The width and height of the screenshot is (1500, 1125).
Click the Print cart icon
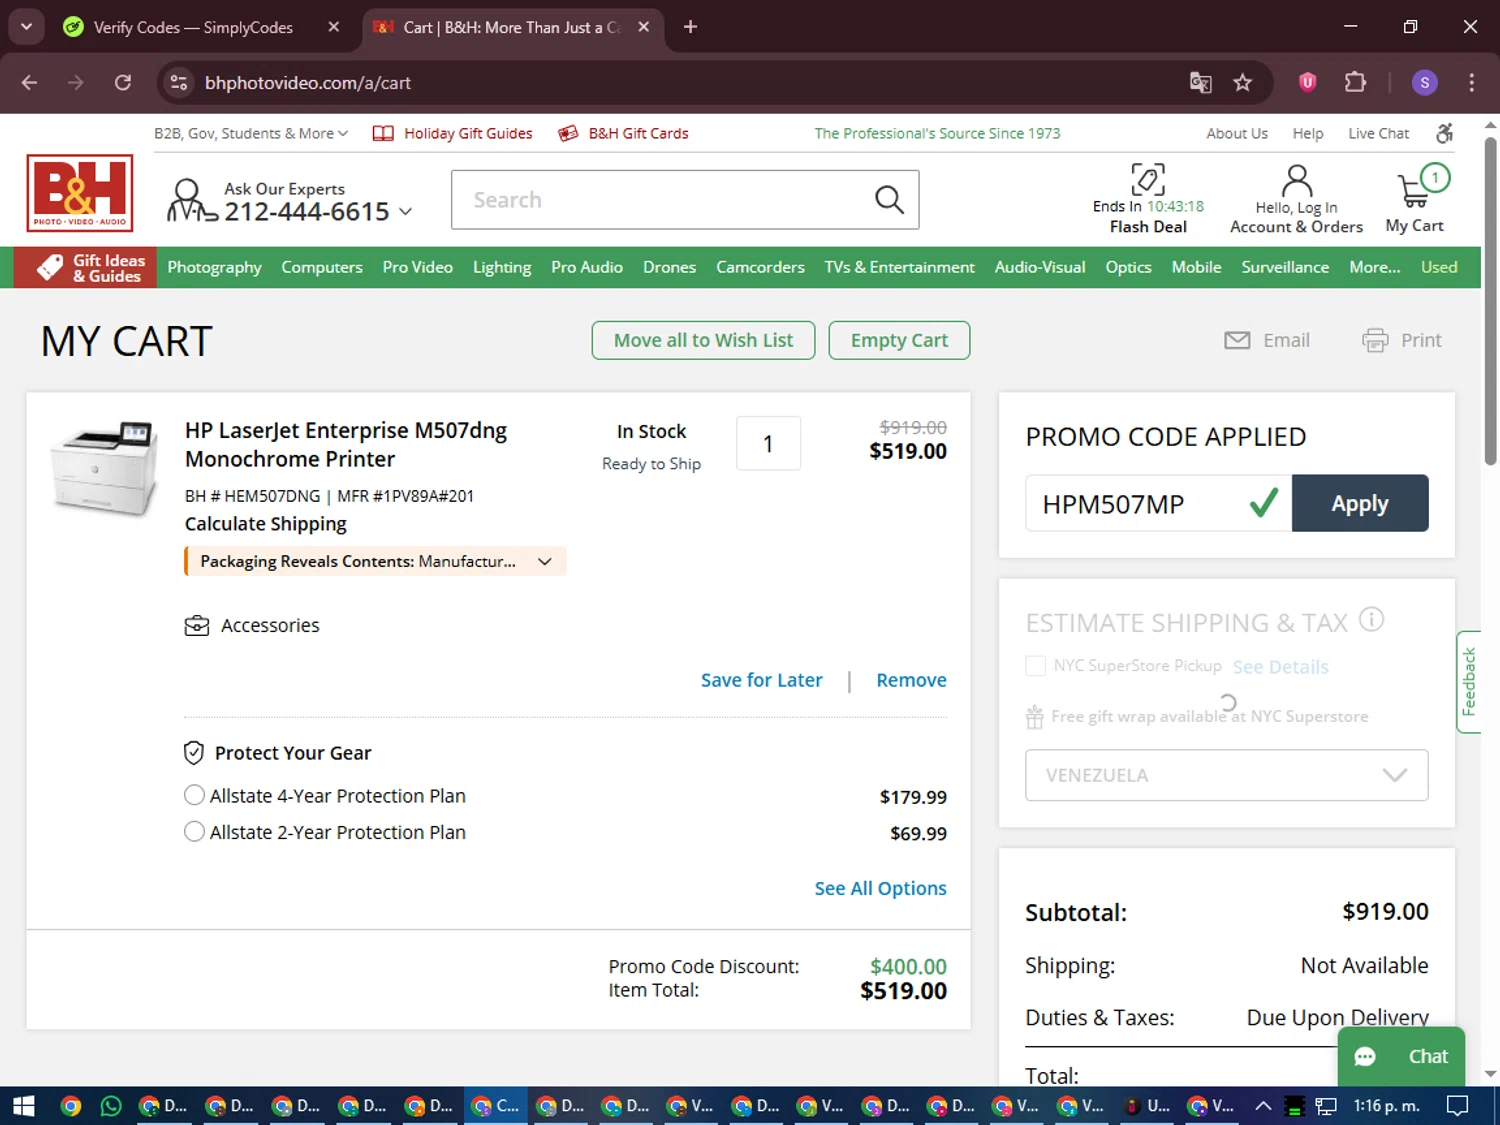pyautogui.click(x=1375, y=340)
